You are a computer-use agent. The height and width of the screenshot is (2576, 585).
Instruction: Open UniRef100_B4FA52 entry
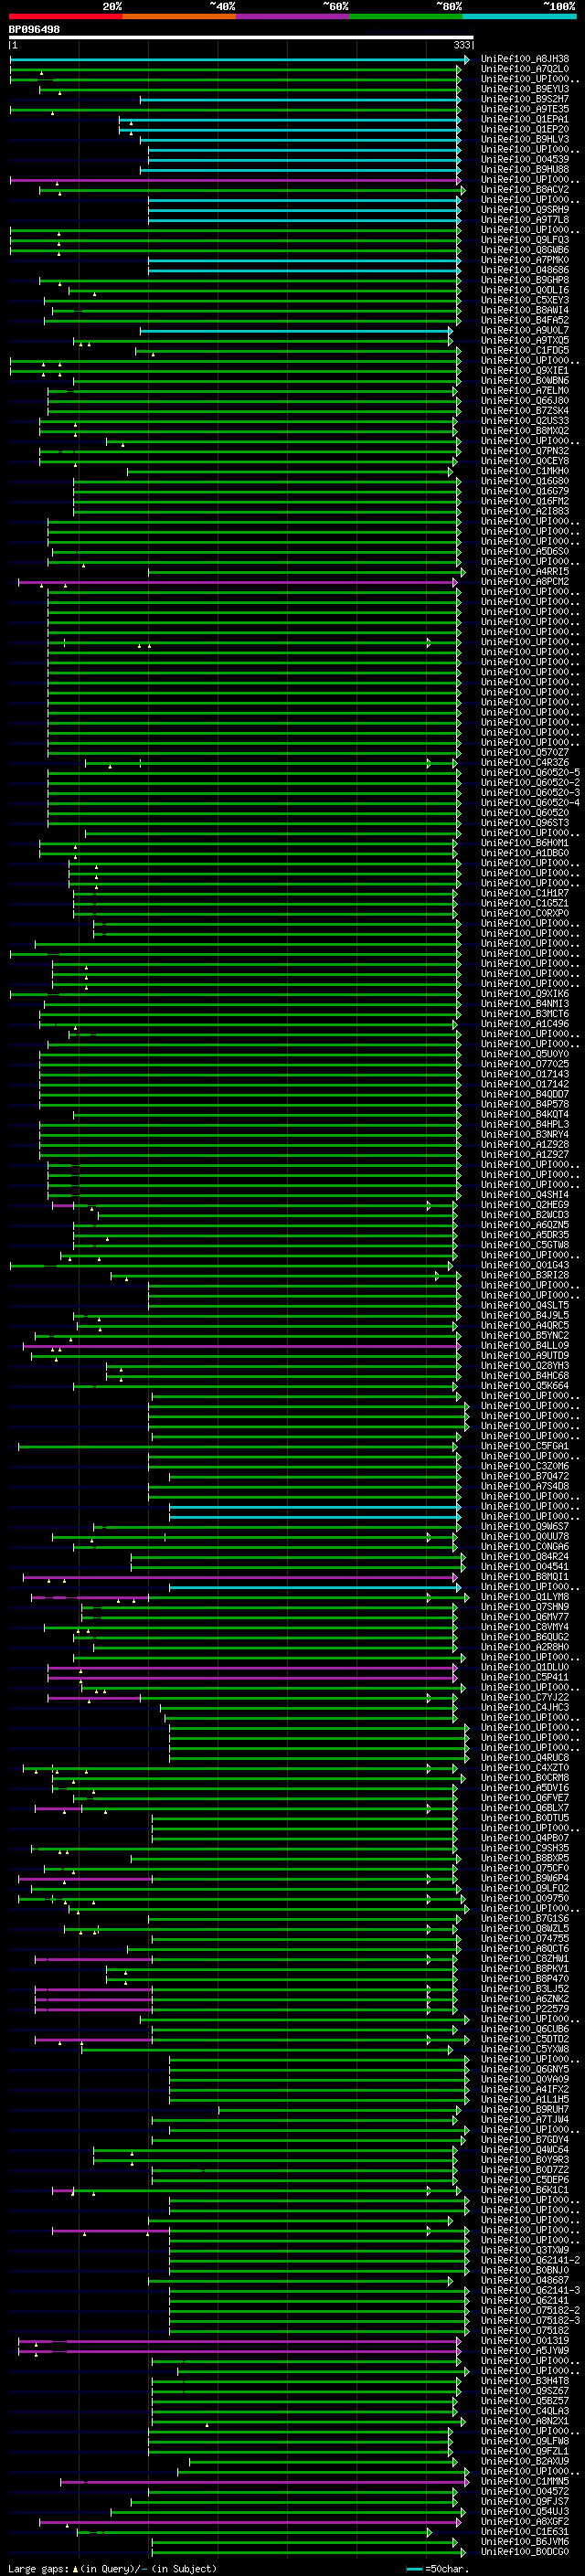click(x=525, y=320)
